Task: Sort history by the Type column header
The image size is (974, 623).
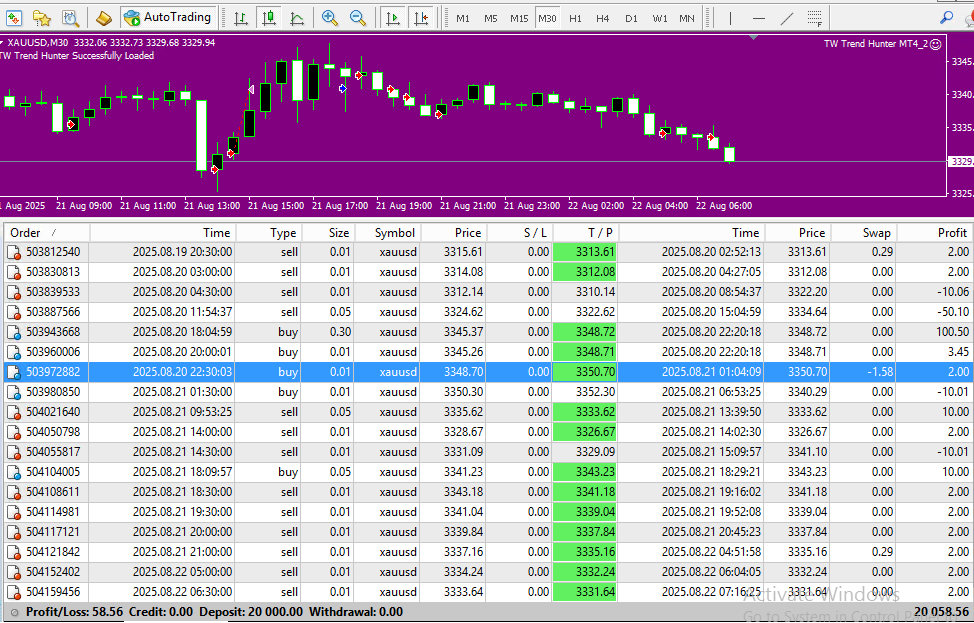Action: pyautogui.click(x=269, y=233)
